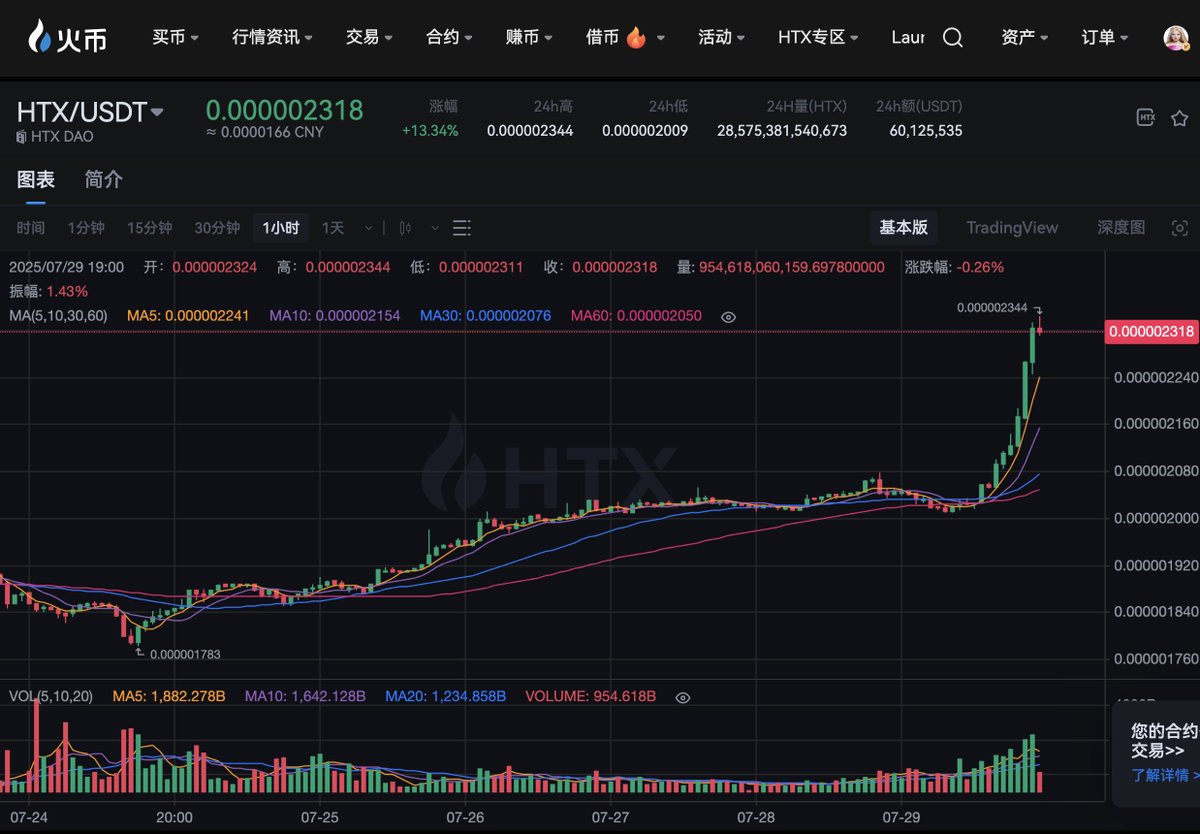Screen dimensions: 1200x834
Task: Click the MA10: 0.000002154 value
Action: pyautogui.click(x=335, y=316)
